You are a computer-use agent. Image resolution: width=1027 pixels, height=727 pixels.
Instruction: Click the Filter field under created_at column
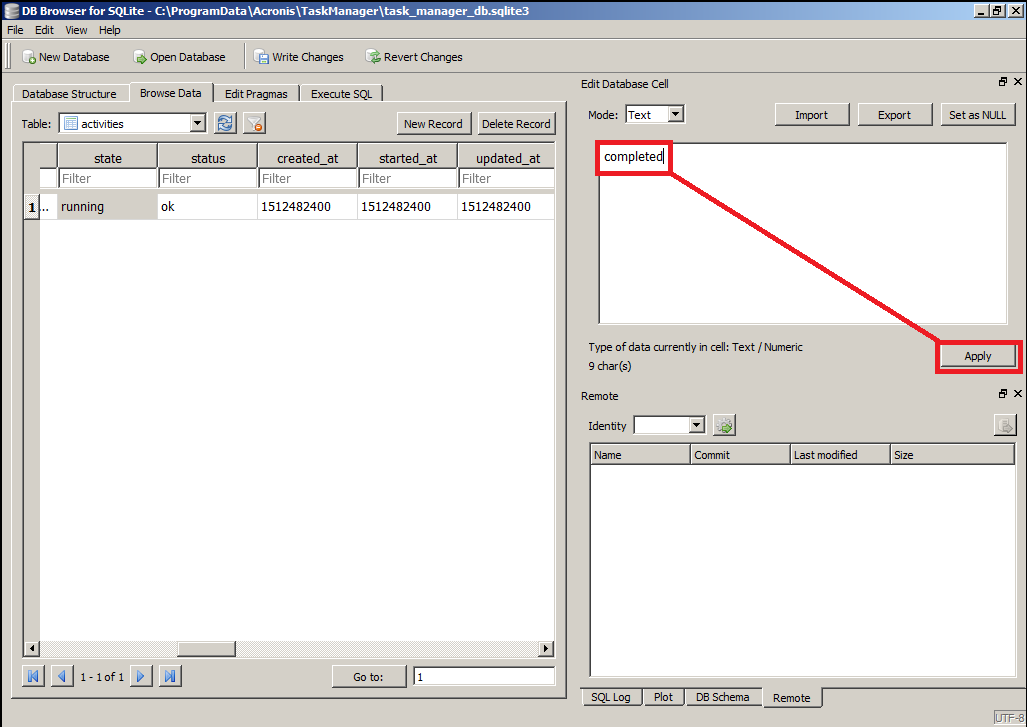point(308,178)
